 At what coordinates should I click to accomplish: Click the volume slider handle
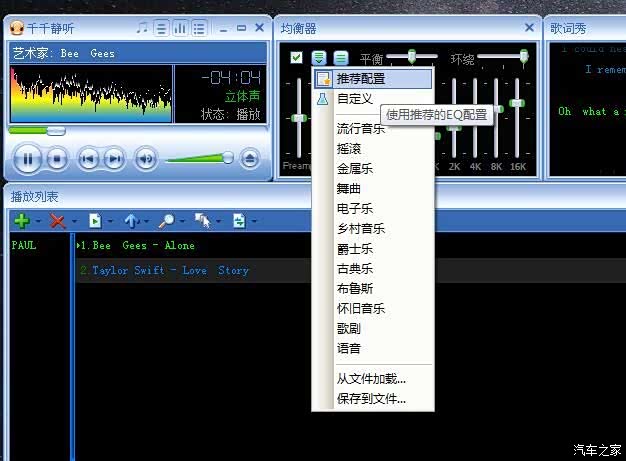[x=228, y=157]
